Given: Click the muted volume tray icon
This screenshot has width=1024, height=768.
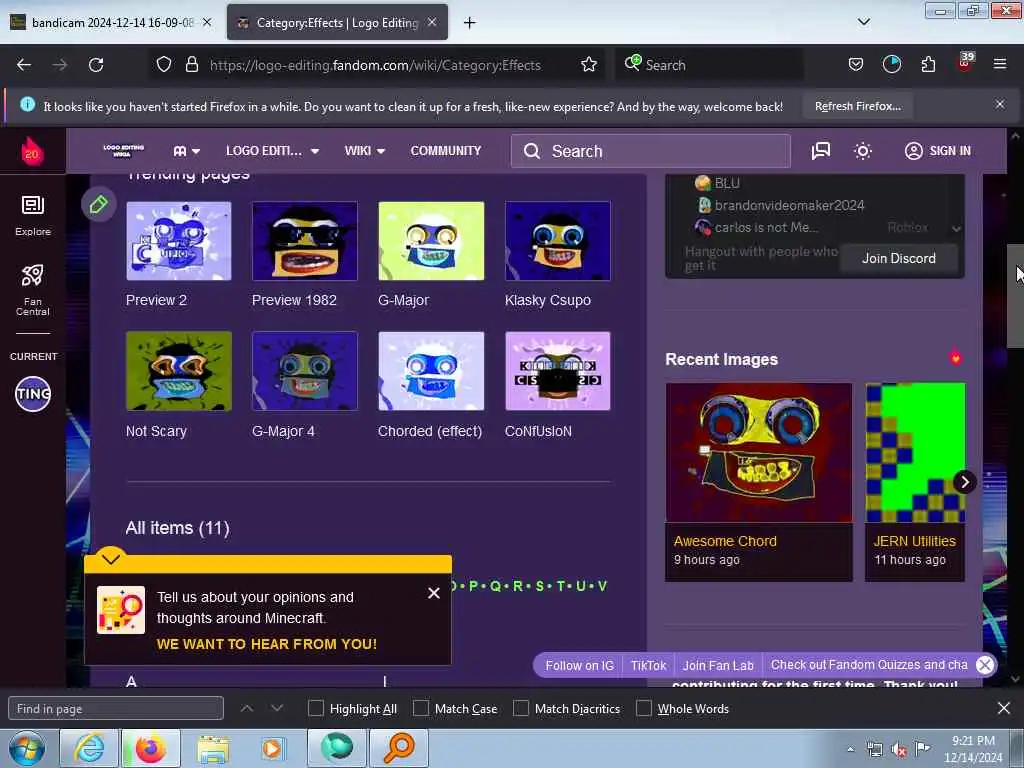Looking at the screenshot, I should [899, 750].
